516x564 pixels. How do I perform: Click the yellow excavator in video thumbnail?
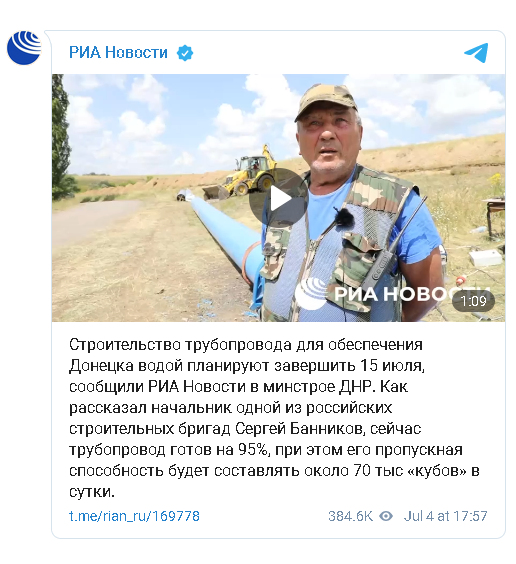pos(244,173)
